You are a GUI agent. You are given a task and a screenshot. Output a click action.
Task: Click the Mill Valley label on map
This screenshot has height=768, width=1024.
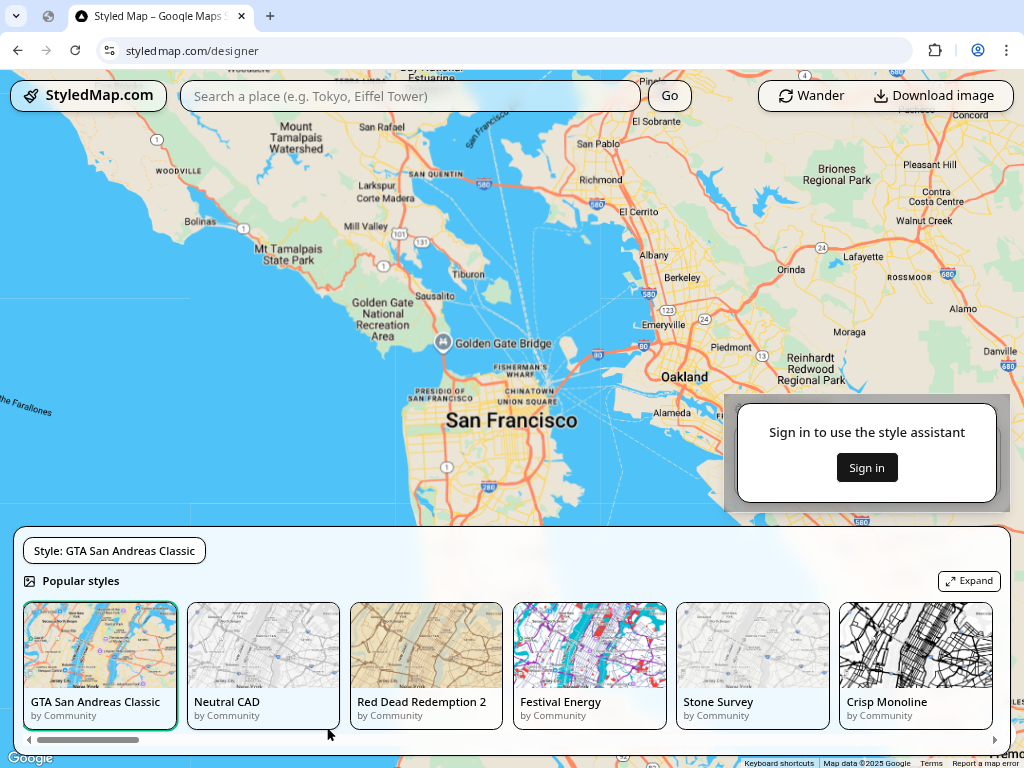click(x=366, y=226)
